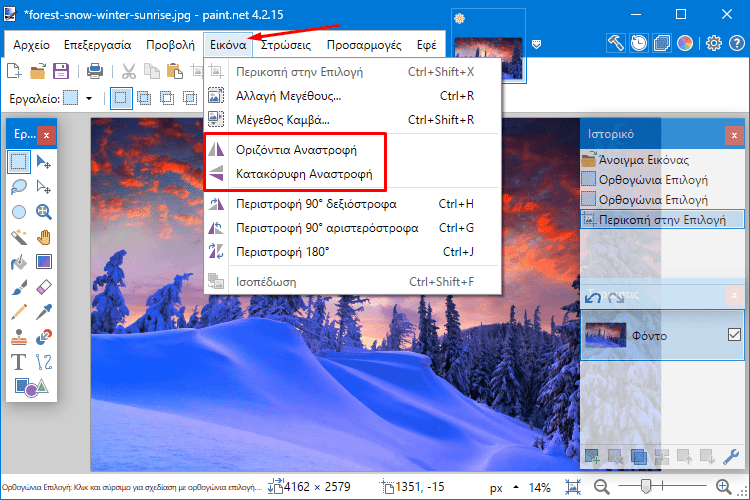Open the Αρχείο menu
This screenshot has height=500, width=750.
tap(32, 45)
